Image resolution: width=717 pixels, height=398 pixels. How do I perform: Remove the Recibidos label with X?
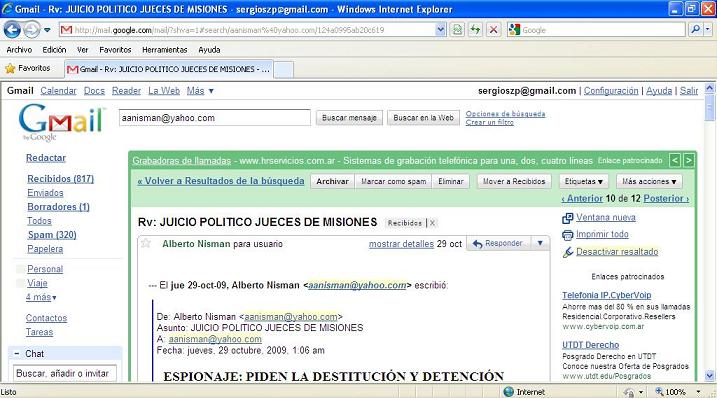pos(432,223)
